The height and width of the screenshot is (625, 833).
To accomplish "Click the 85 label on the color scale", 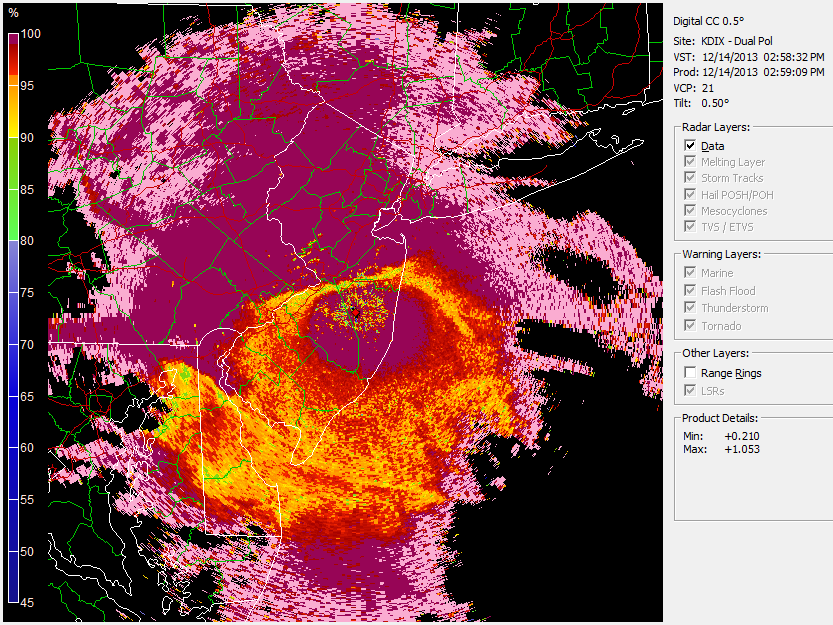I will [27, 190].
